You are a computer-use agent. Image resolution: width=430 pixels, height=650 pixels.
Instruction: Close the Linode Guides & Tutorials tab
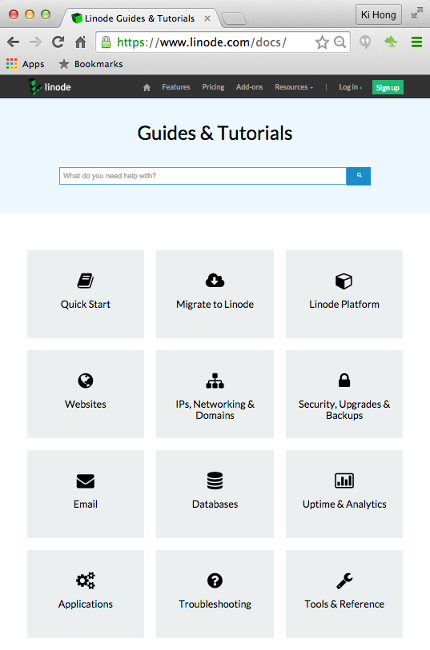[207, 18]
